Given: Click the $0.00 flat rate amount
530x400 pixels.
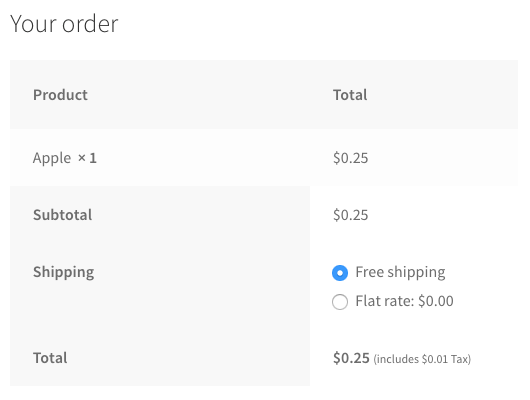Looking at the screenshot, I should pos(436,301).
